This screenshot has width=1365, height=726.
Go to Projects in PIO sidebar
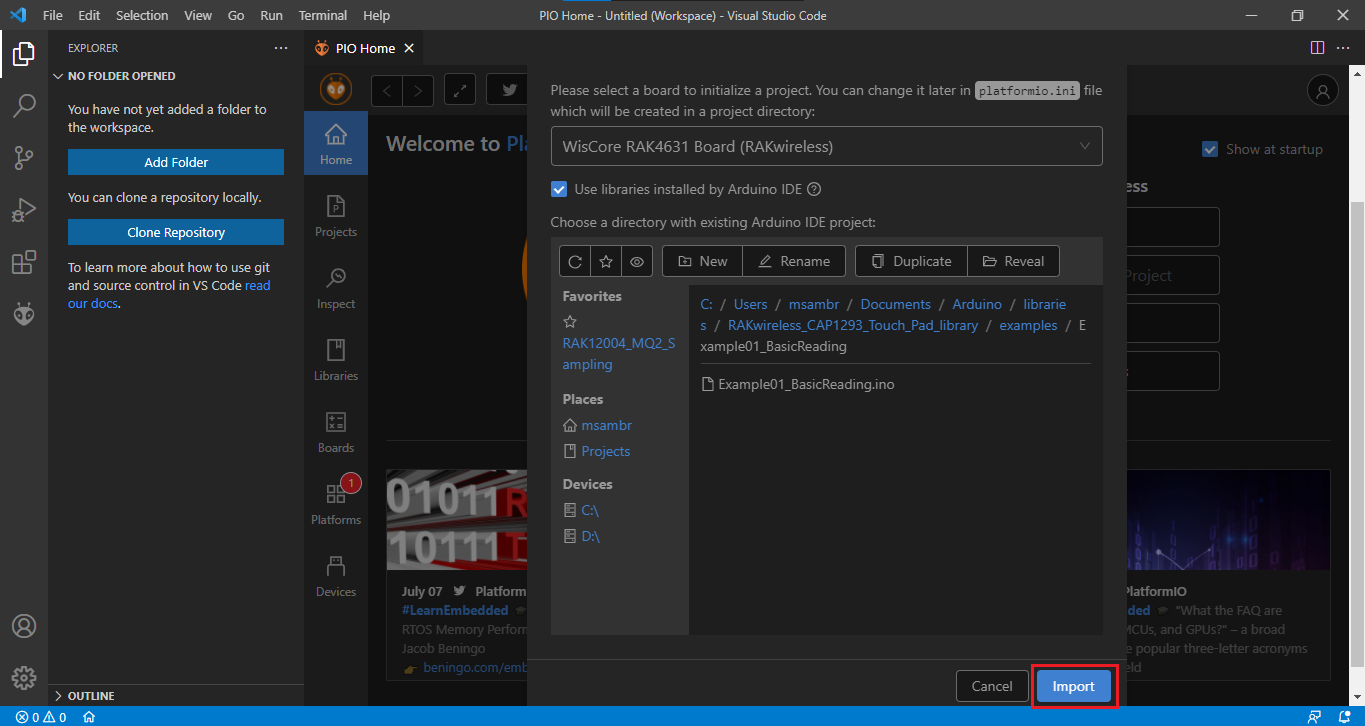click(x=336, y=217)
